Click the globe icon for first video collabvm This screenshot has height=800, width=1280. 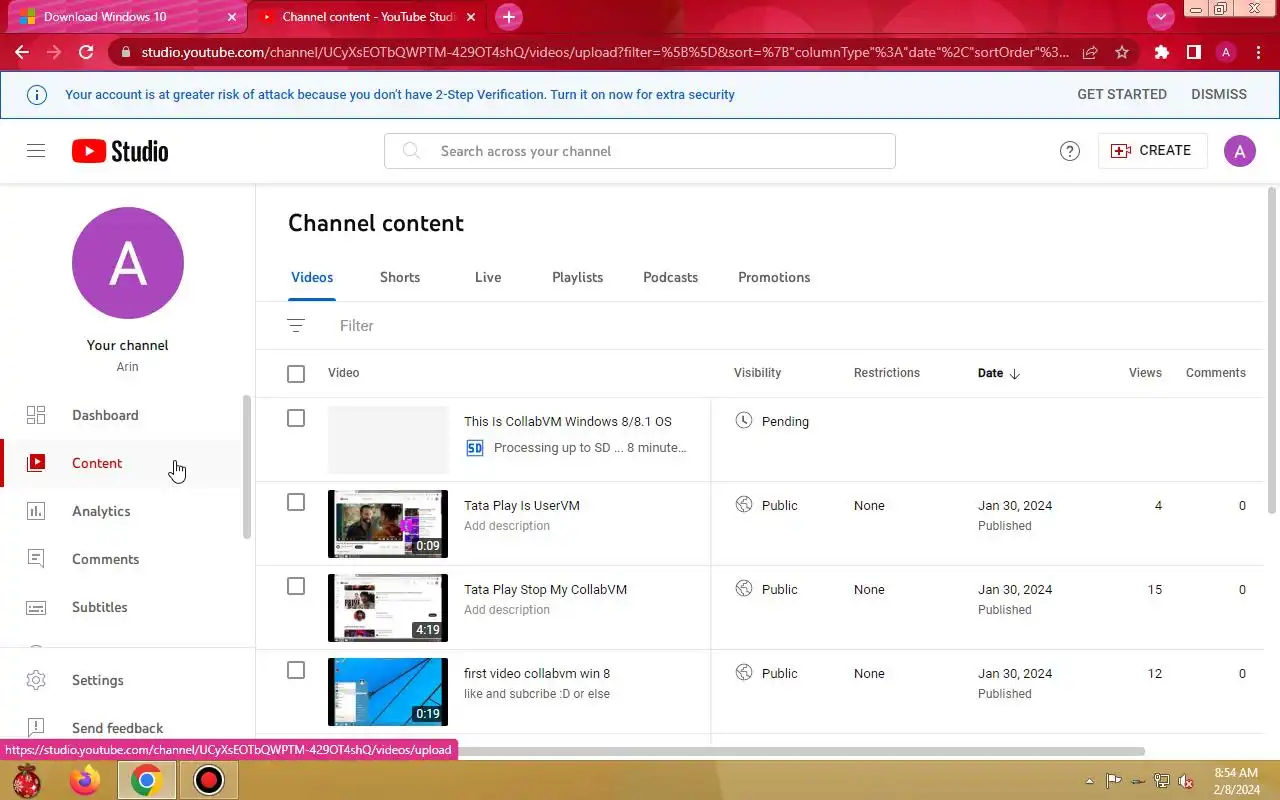click(x=743, y=673)
